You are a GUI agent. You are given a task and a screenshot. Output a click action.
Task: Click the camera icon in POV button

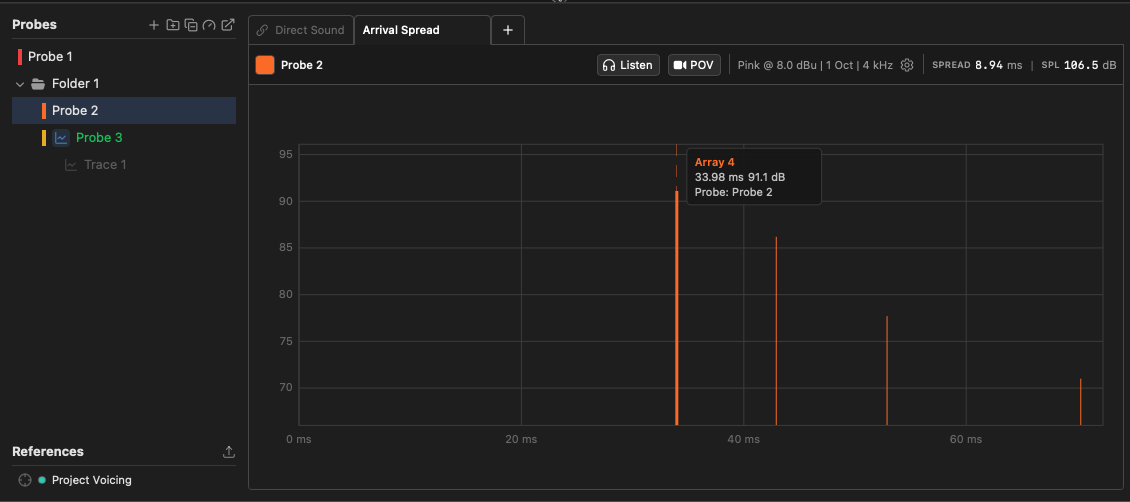[x=680, y=65]
